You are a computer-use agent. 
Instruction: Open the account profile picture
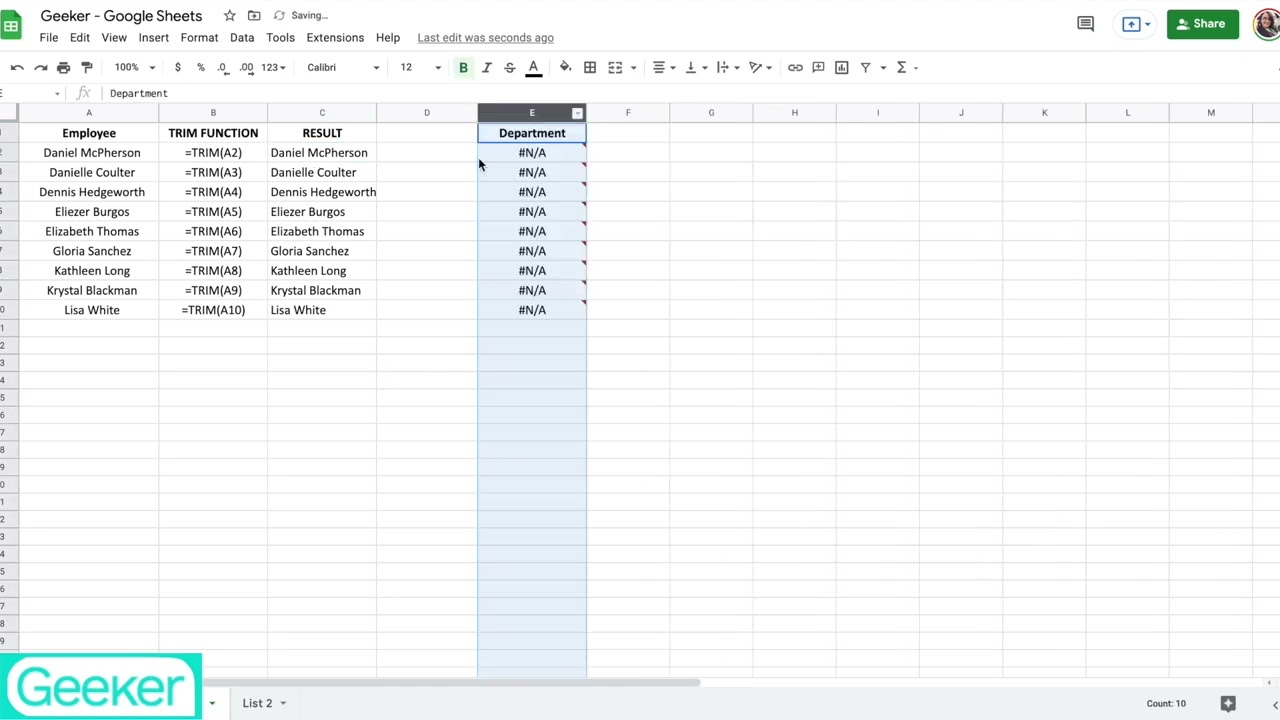coord(1267,24)
